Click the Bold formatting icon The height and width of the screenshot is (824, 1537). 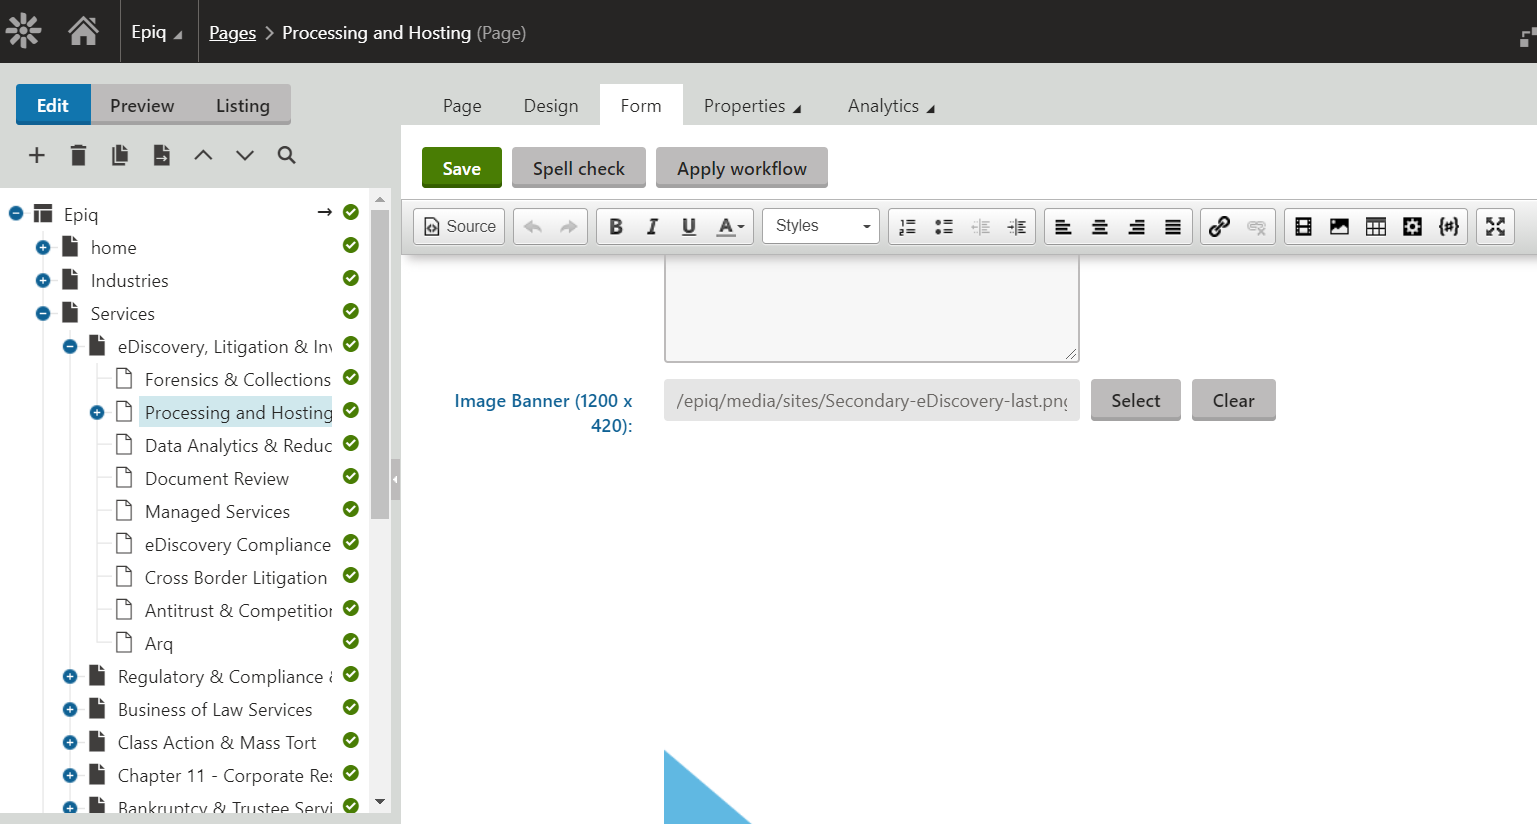616,227
